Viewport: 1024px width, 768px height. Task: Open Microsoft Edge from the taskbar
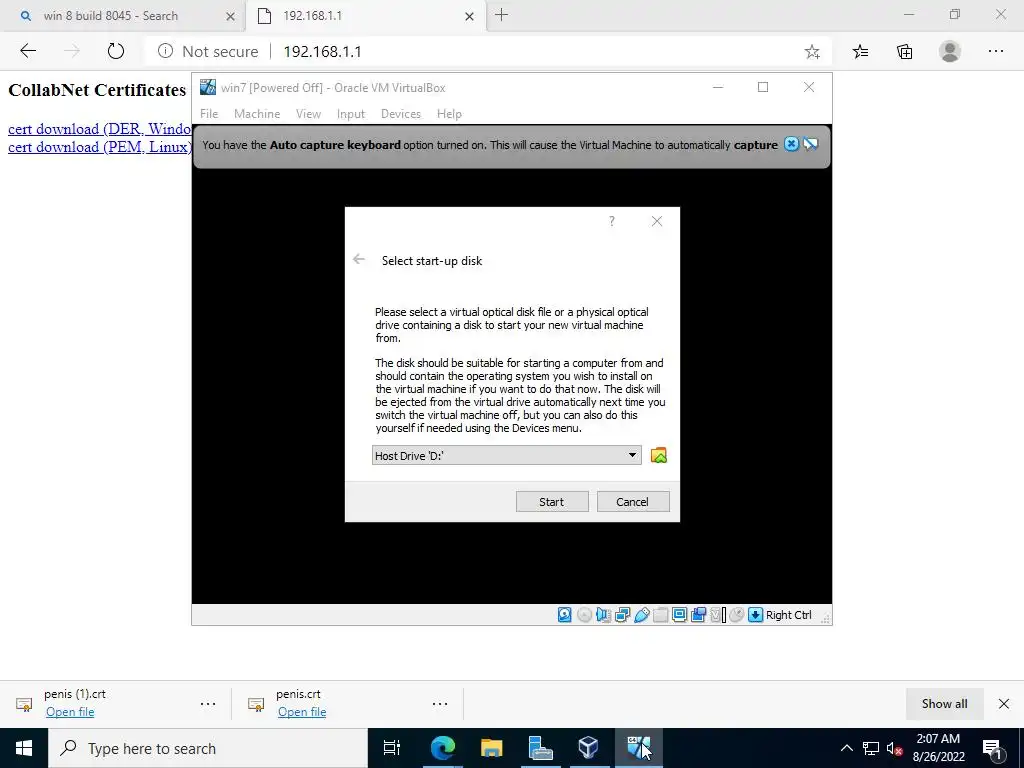(x=442, y=748)
